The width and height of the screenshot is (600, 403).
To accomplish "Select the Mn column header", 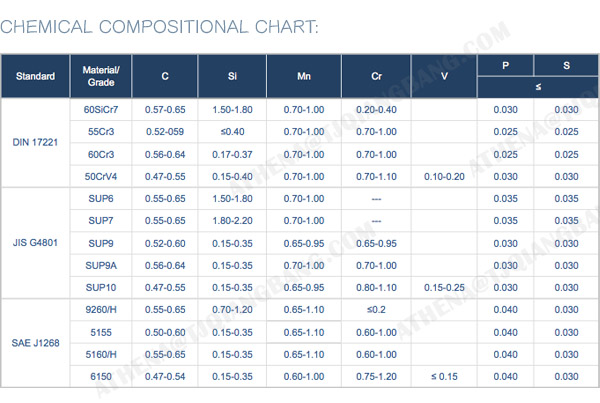I will click(304, 75).
